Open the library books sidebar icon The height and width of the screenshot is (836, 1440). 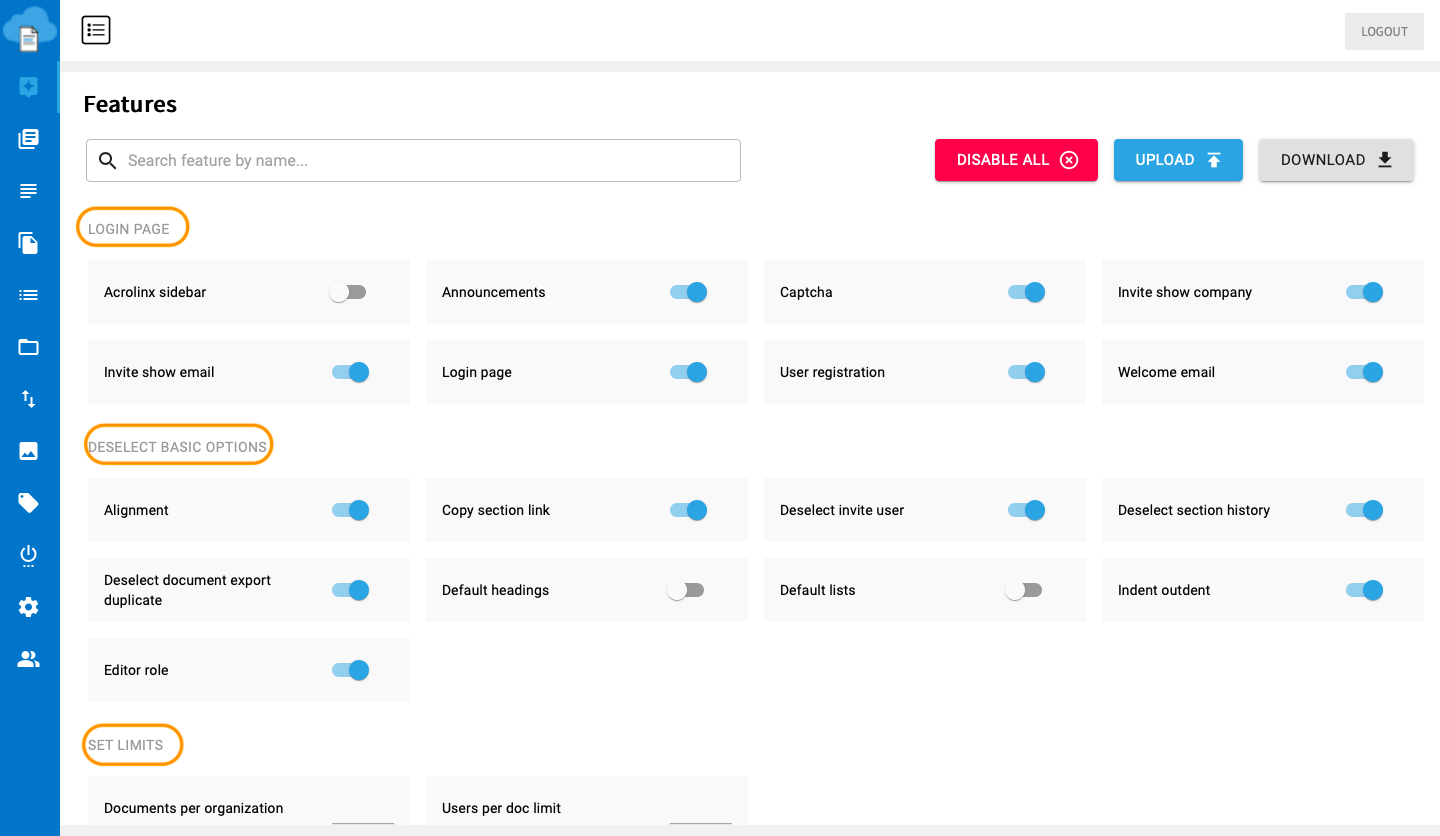pyautogui.click(x=29, y=139)
